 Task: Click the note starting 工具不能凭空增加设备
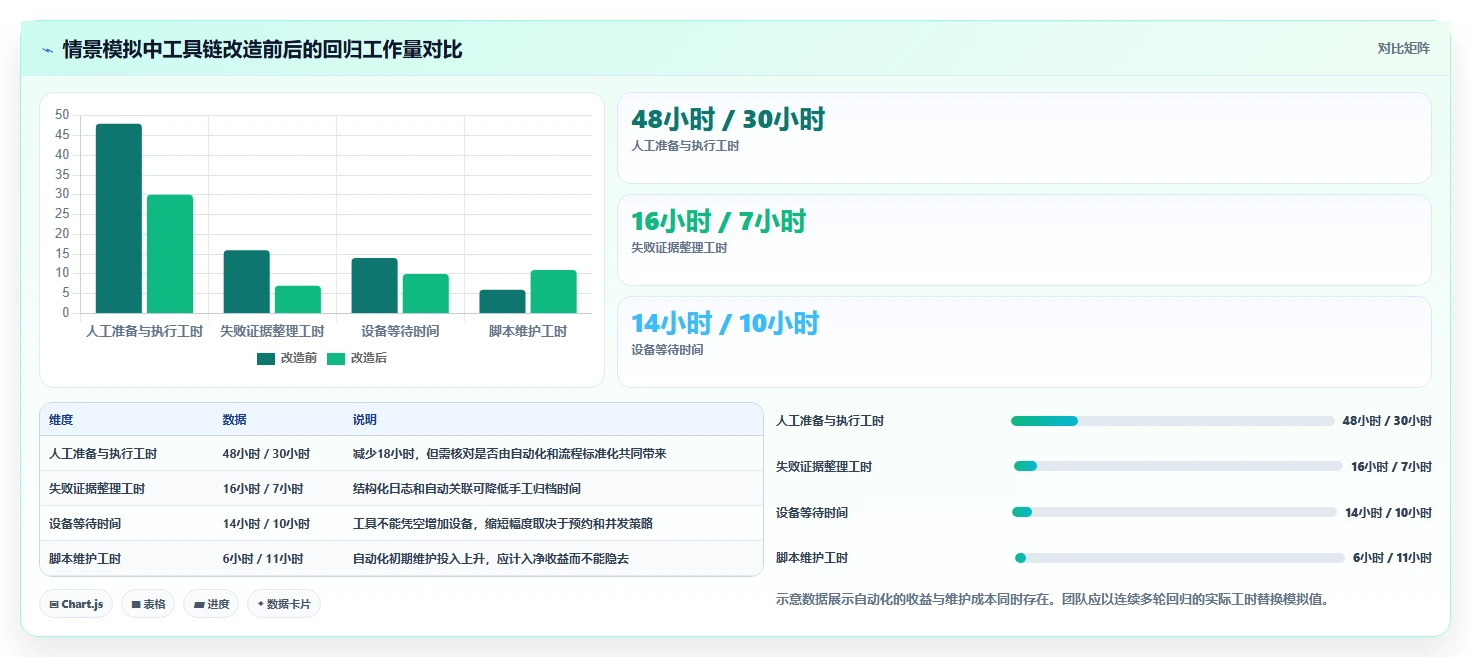point(503,524)
